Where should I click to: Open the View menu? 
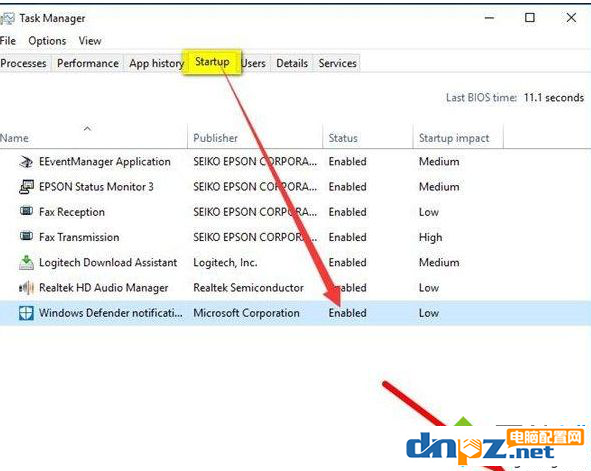[x=90, y=41]
